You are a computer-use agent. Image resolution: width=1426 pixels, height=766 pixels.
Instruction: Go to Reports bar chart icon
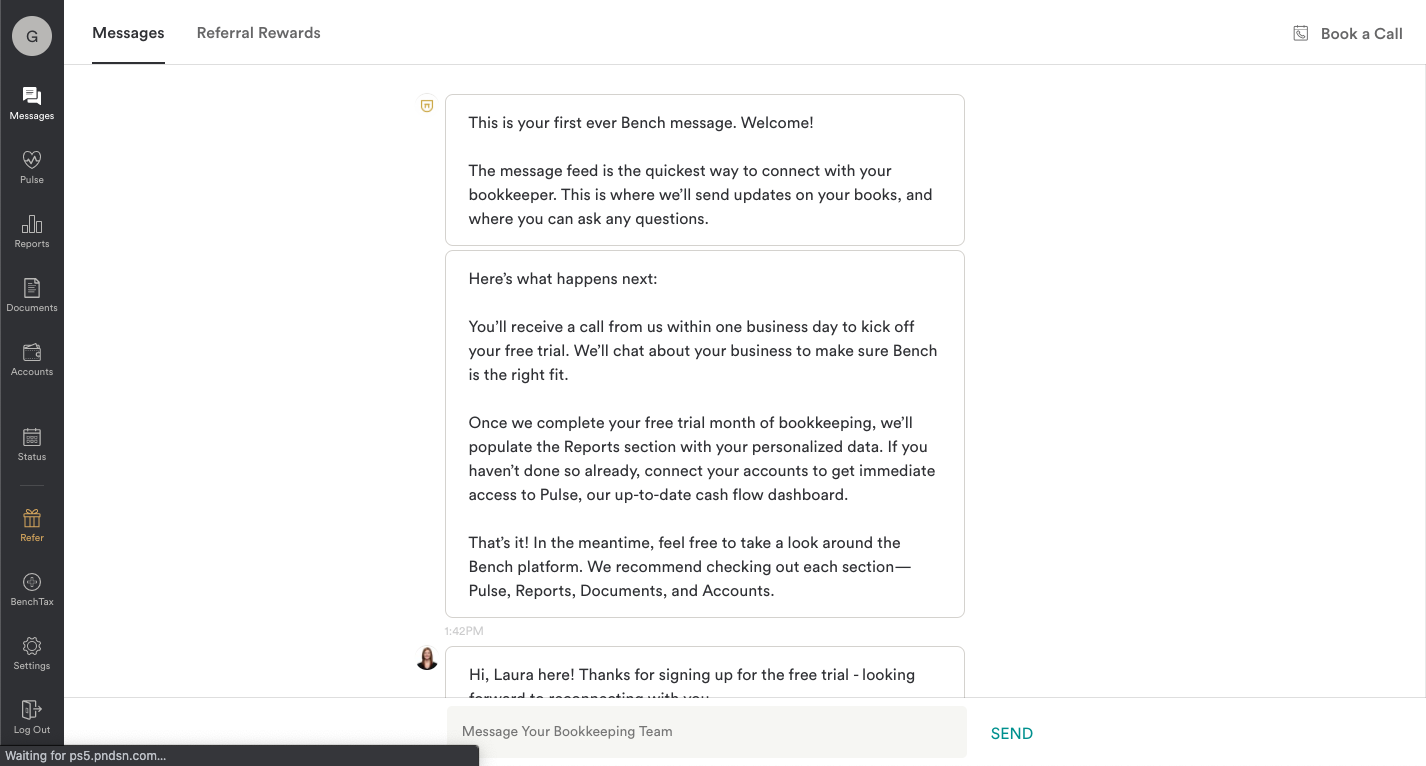32,224
